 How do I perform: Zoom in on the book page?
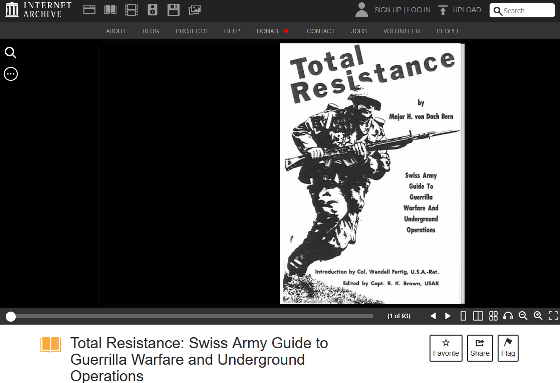pyautogui.click(x=538, y=315)
